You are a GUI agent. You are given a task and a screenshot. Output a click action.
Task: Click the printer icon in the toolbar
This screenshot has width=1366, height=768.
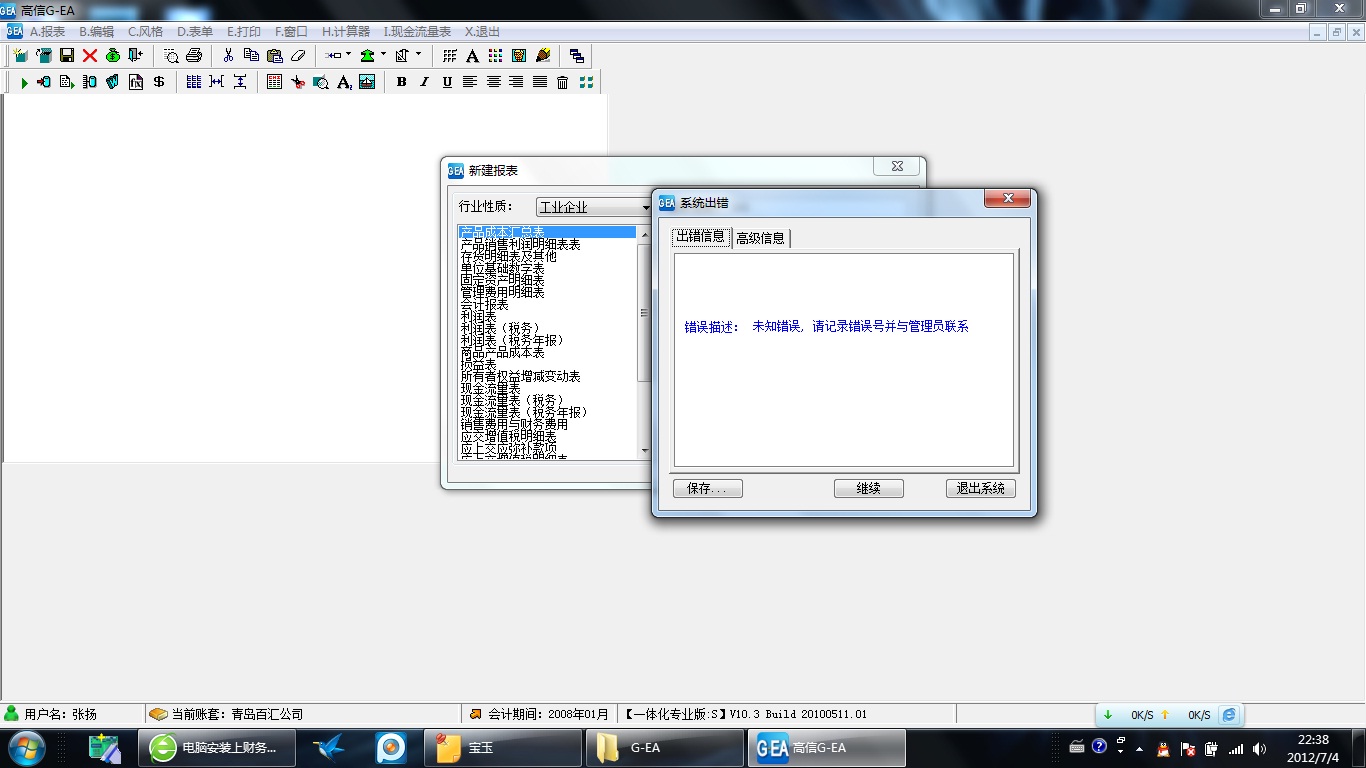[x=194, y=56]
